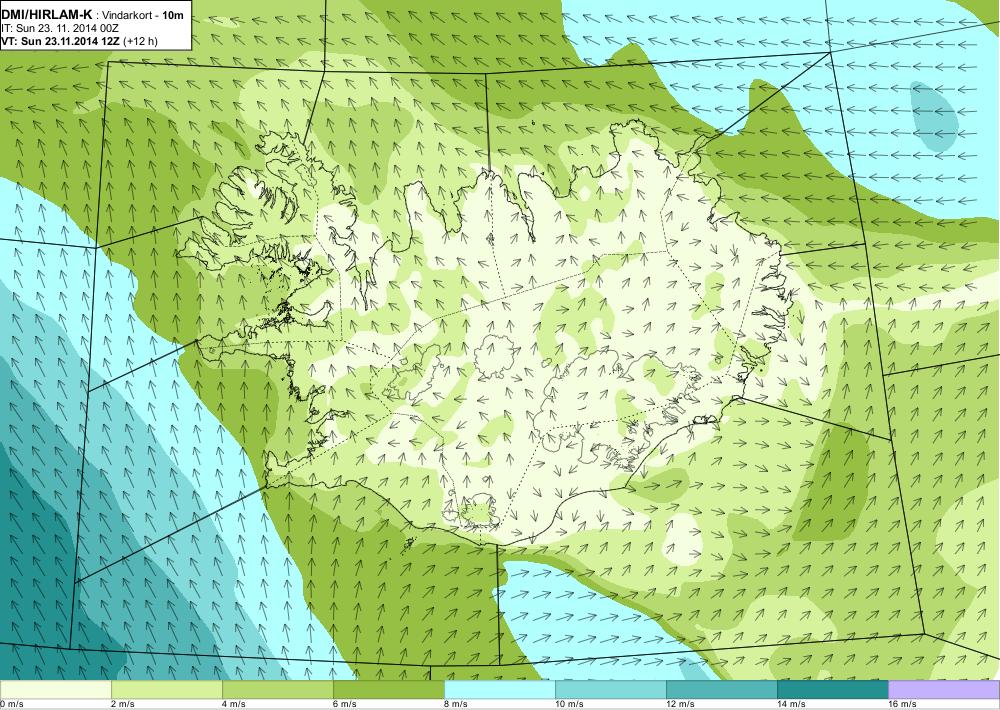Click the "8 m/s" legend label
The height and width of the screenshot is (710, 1000).
[456, 704]
